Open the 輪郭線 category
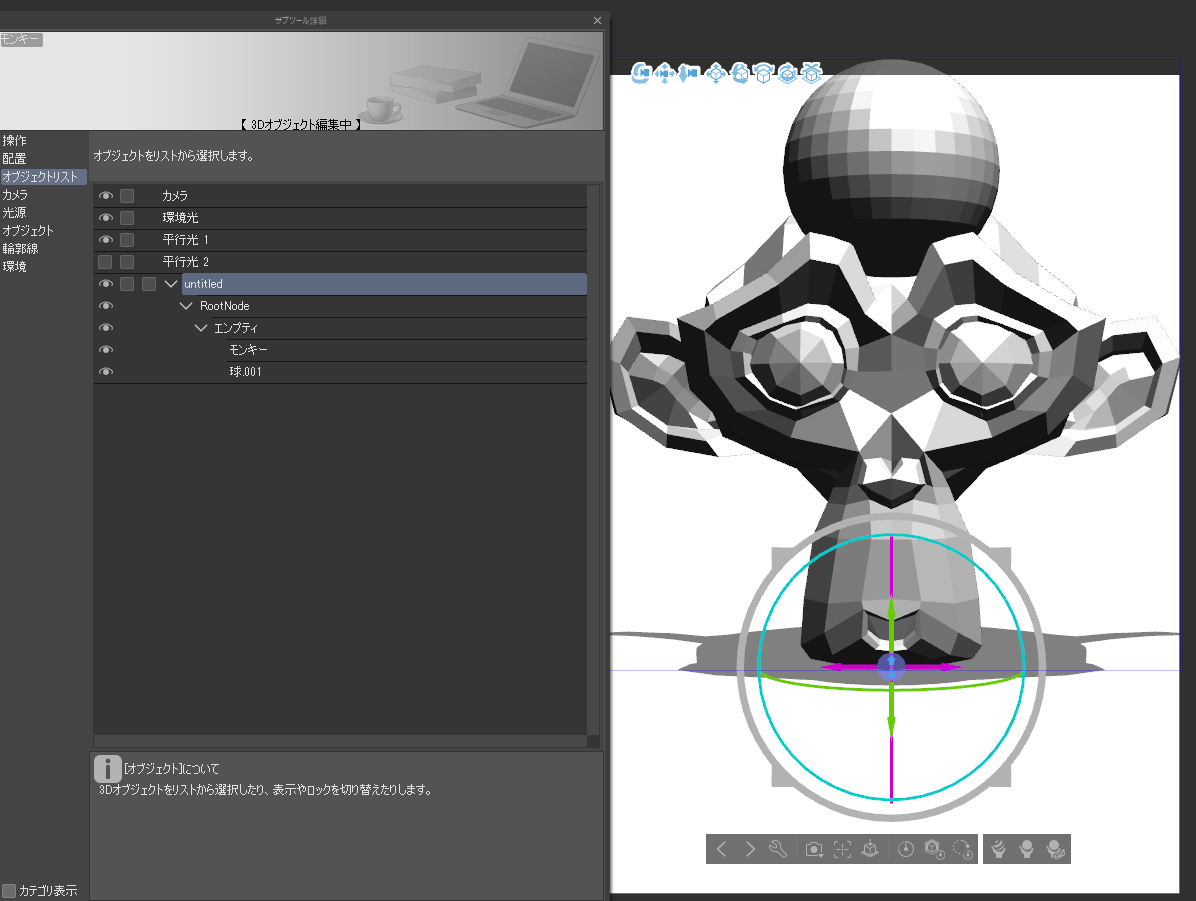1196x901 pixels. pyautogui.click(x=21, y=249)
